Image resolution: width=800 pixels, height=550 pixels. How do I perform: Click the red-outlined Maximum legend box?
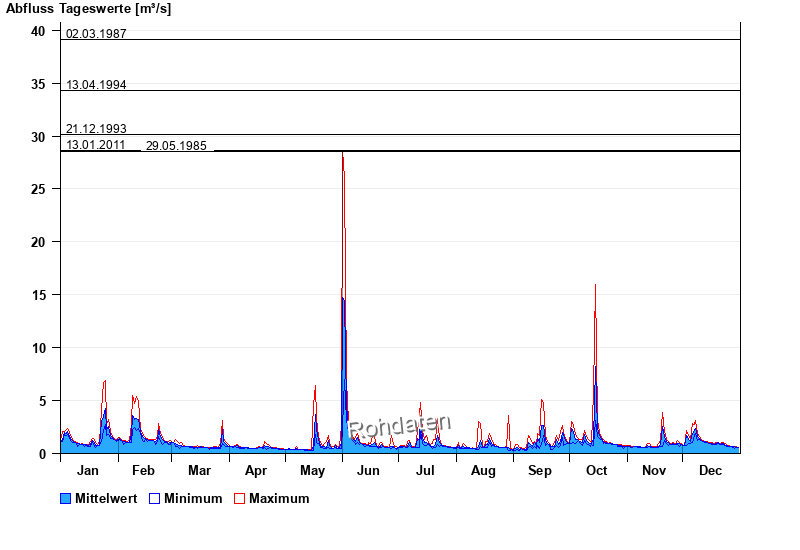[x=239, y=498]
